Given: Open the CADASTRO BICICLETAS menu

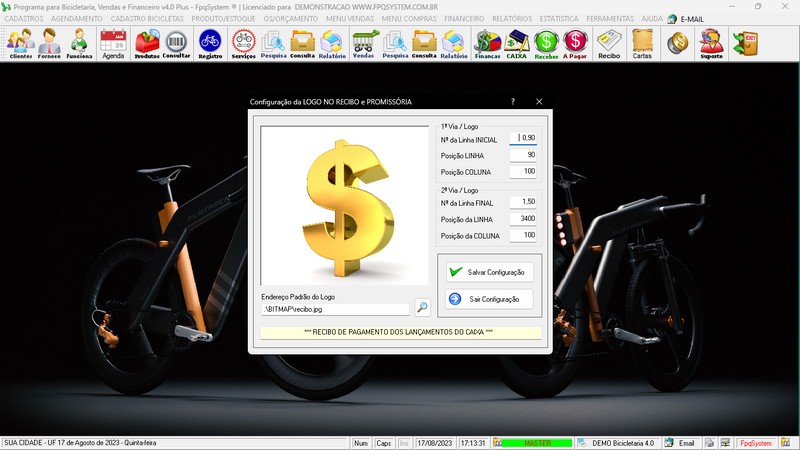Looking at the screenshot, I should point(146,19).
